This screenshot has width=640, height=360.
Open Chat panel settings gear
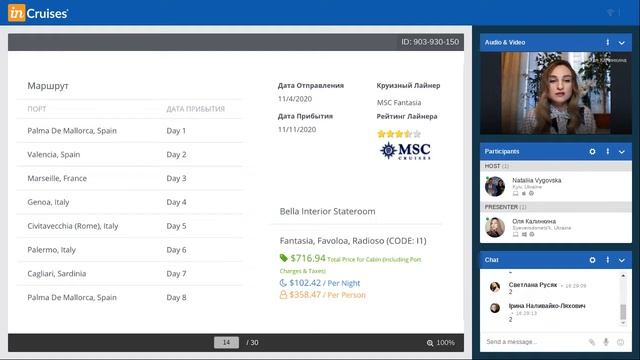(592, 260)
